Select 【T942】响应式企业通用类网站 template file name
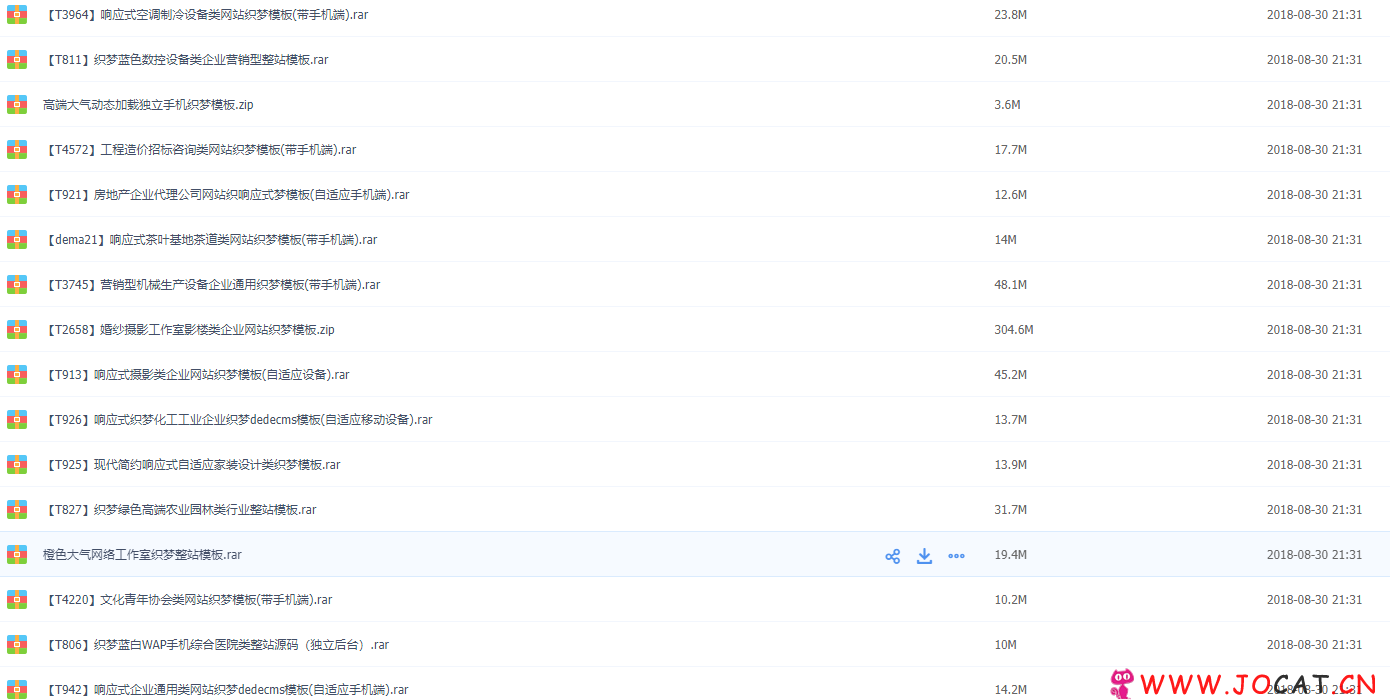The height and width of the screenshot is (700, 1390). point(226,690)
